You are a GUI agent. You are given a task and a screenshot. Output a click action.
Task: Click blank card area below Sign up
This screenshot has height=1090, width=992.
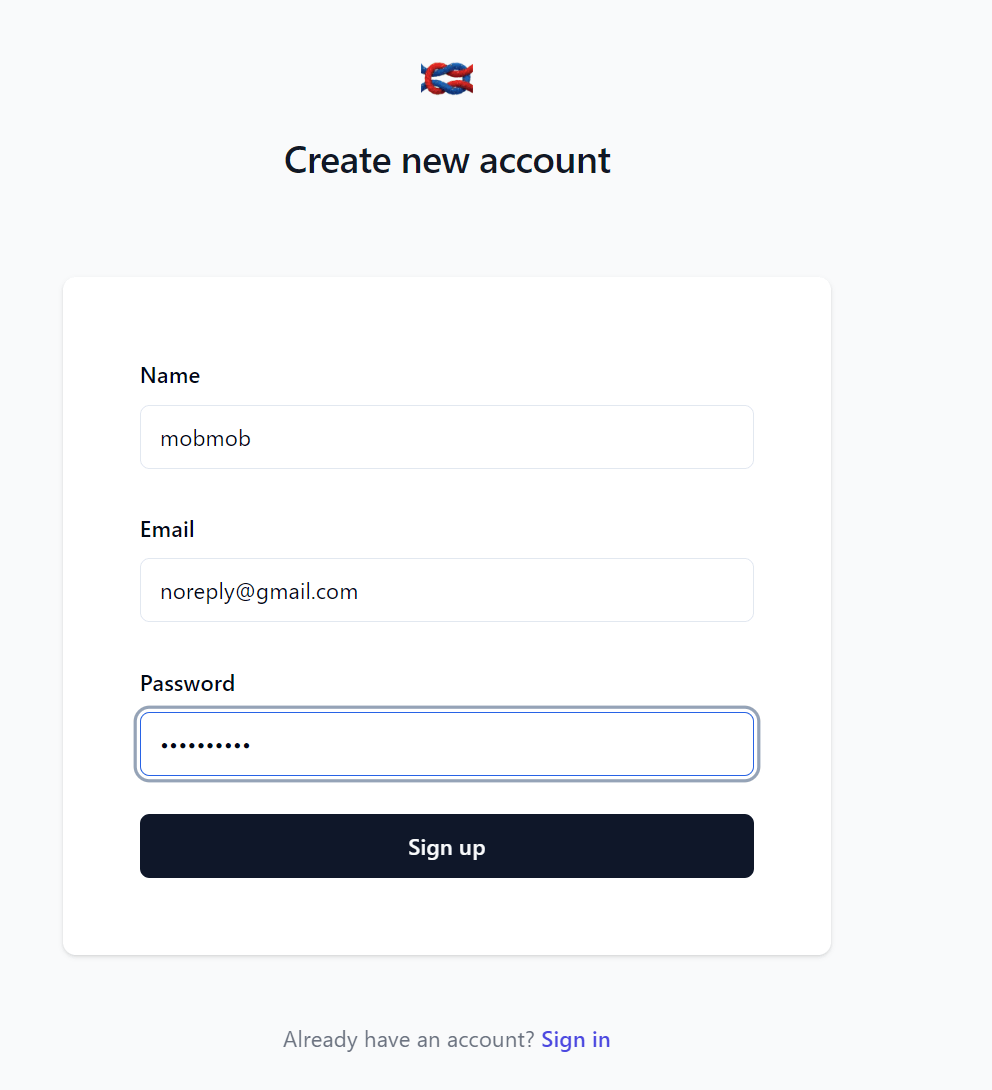447,918
